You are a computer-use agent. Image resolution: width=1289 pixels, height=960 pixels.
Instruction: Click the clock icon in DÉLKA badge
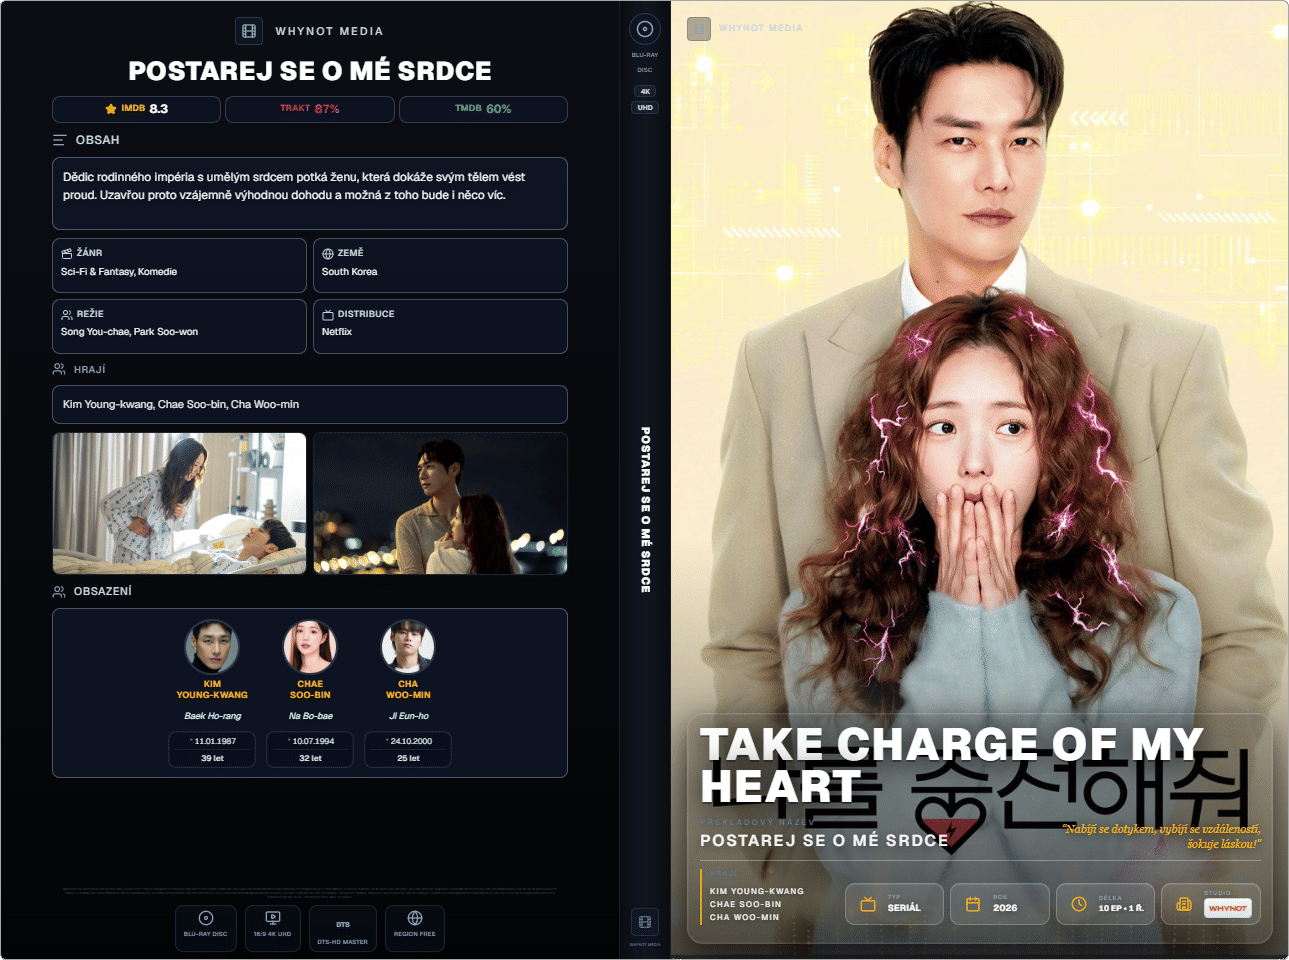[1079, 904]
